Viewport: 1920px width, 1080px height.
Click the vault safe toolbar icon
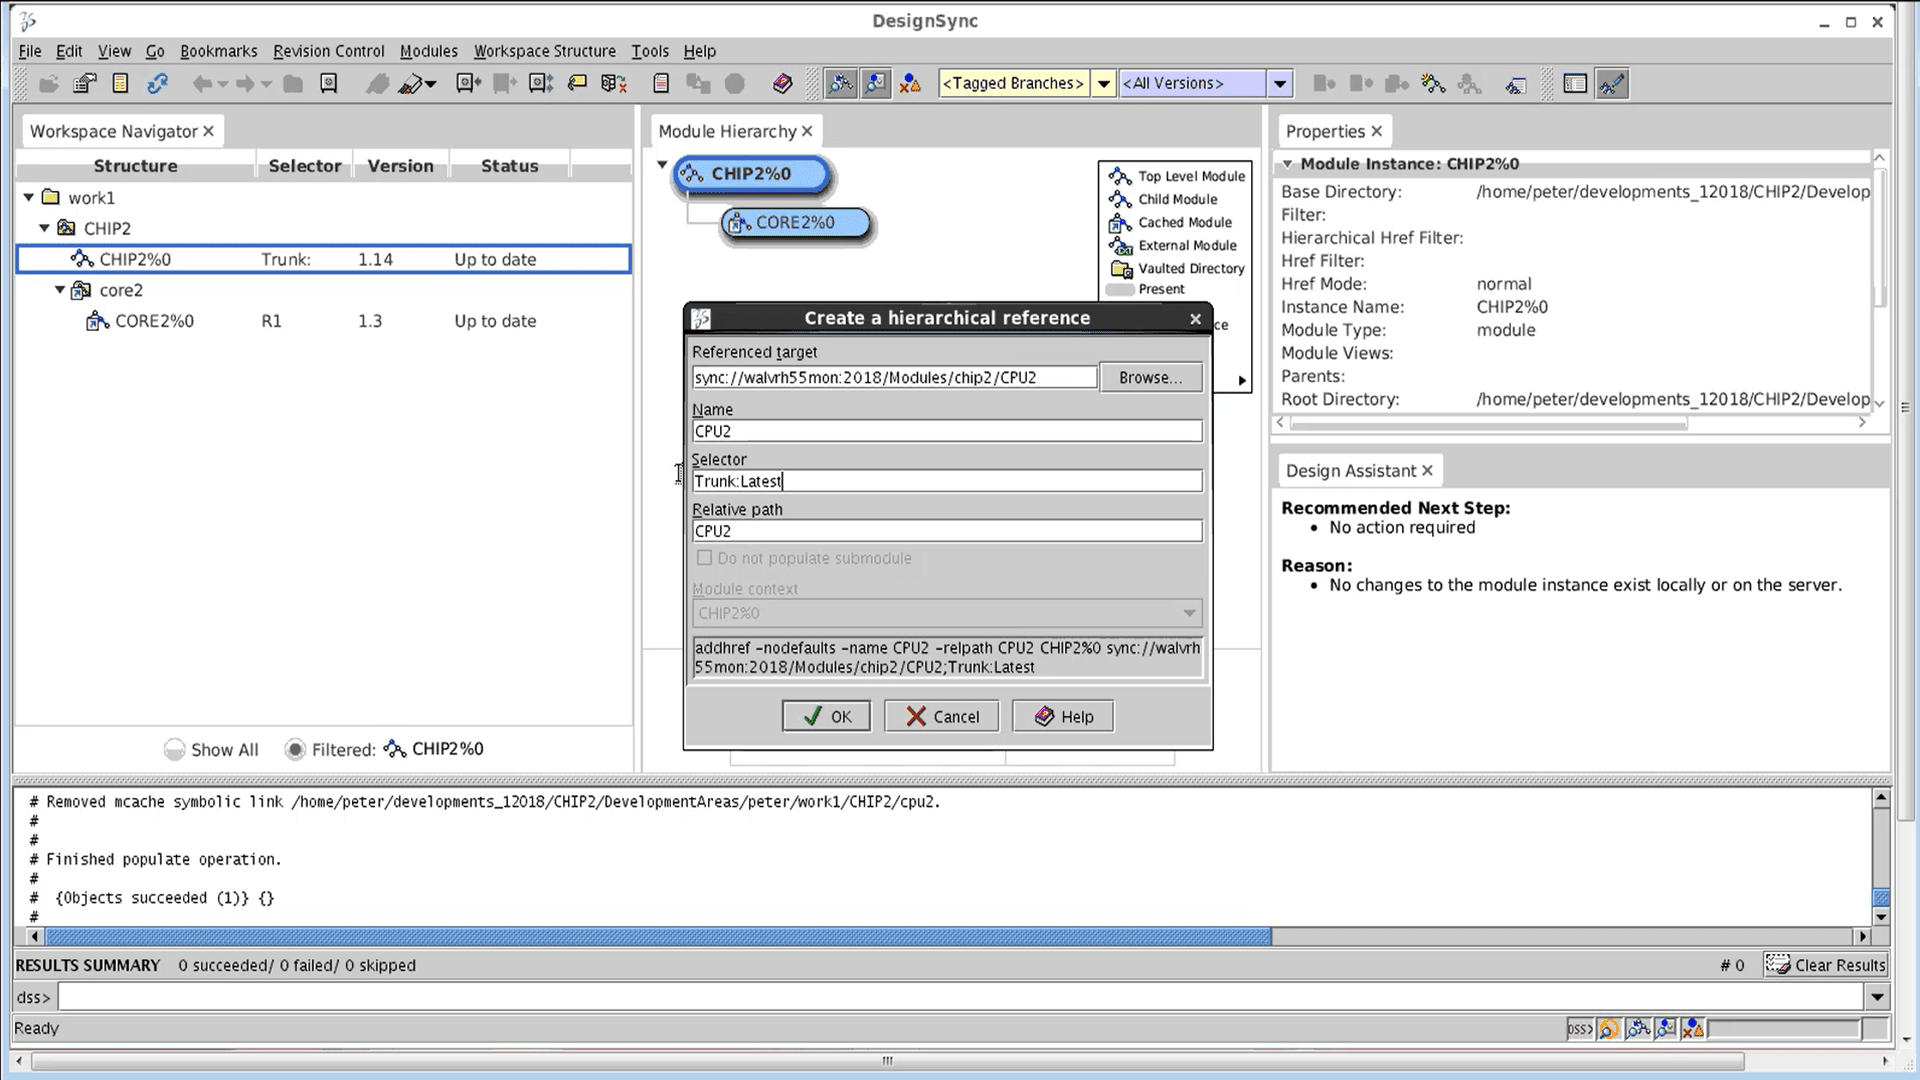329,84
